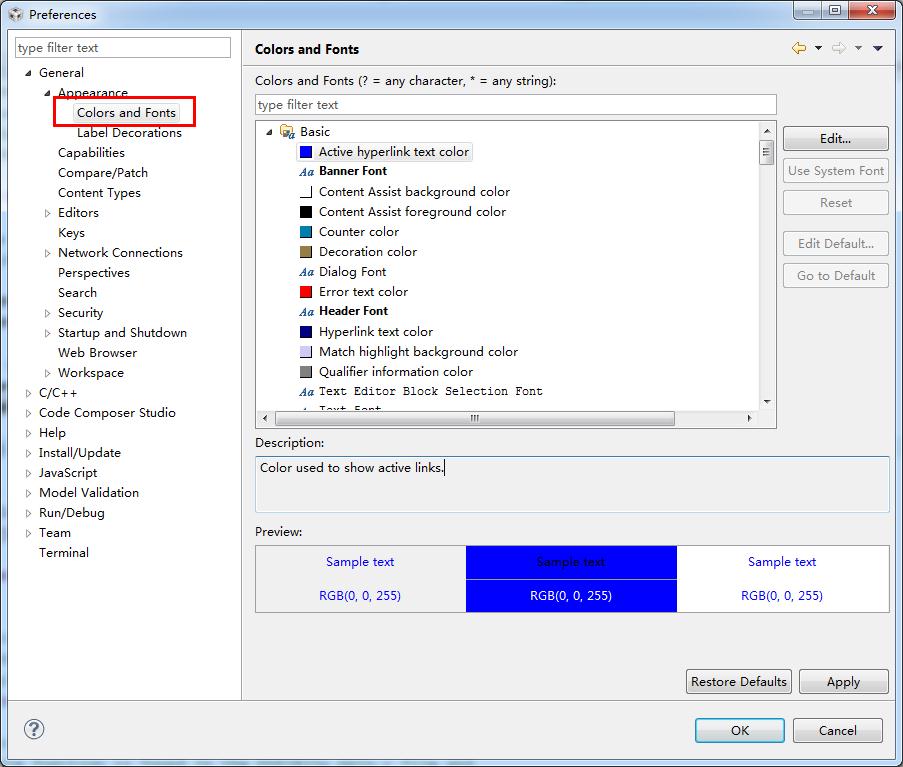This screenshot has height=767, width=903.
Task: Collapse the Appearance tree node
Action: click(x=47, y=93)
